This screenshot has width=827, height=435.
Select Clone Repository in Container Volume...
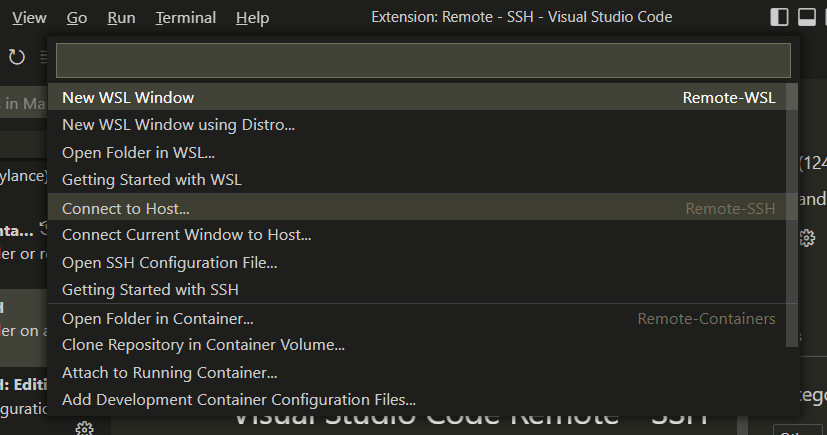pyautogui.click(x=423, y=345)
